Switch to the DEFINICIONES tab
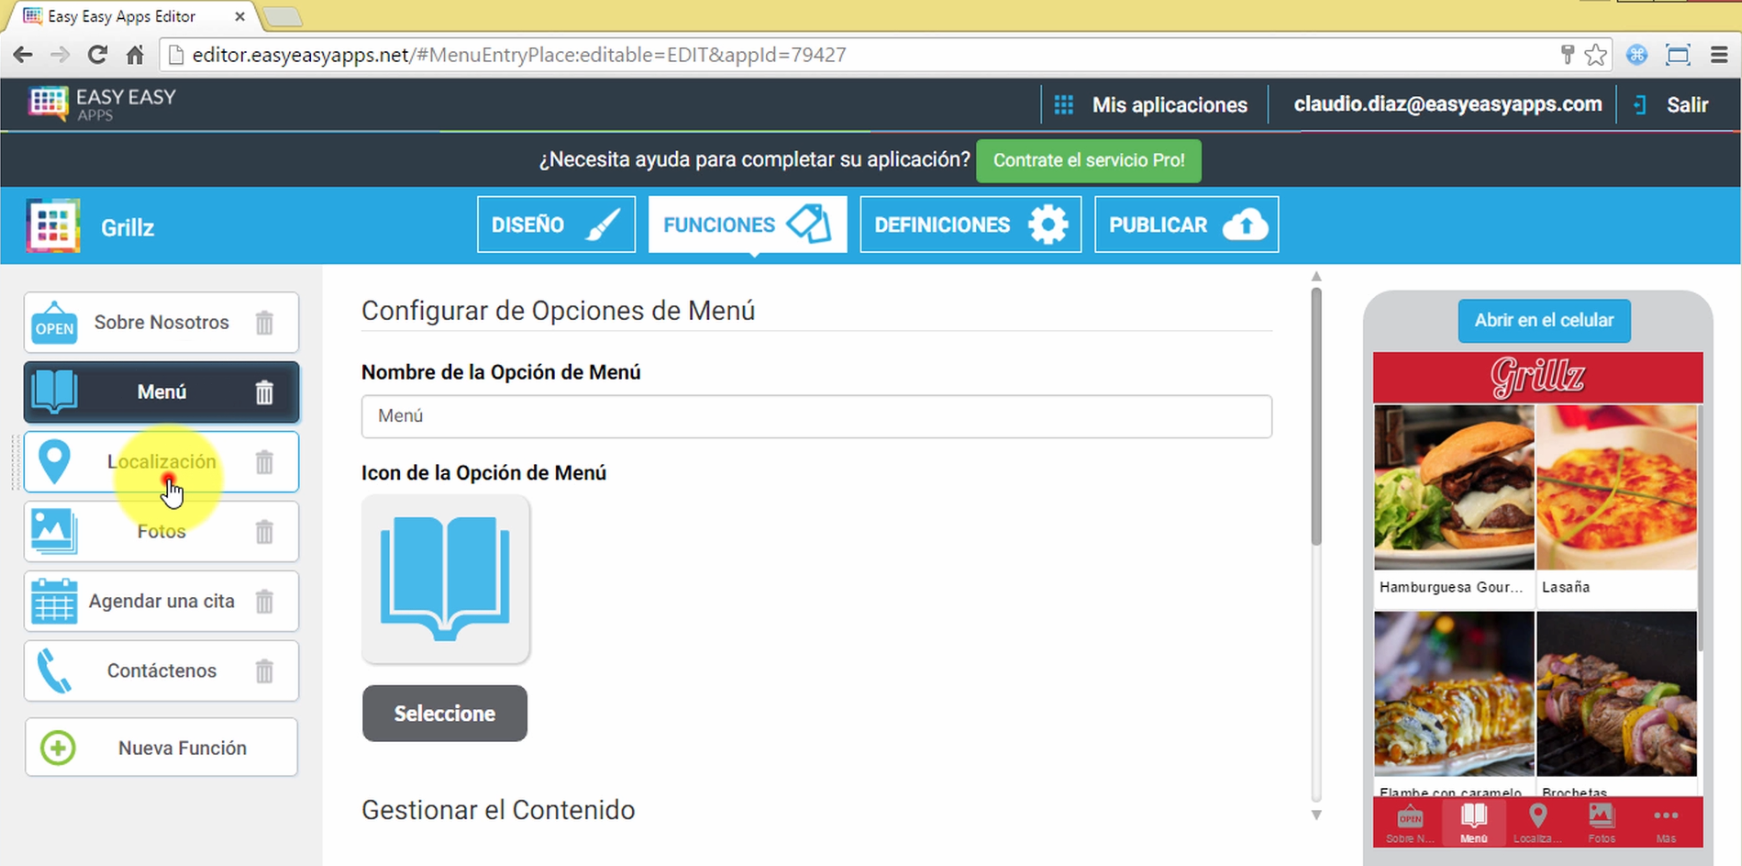 pos(970,225)
